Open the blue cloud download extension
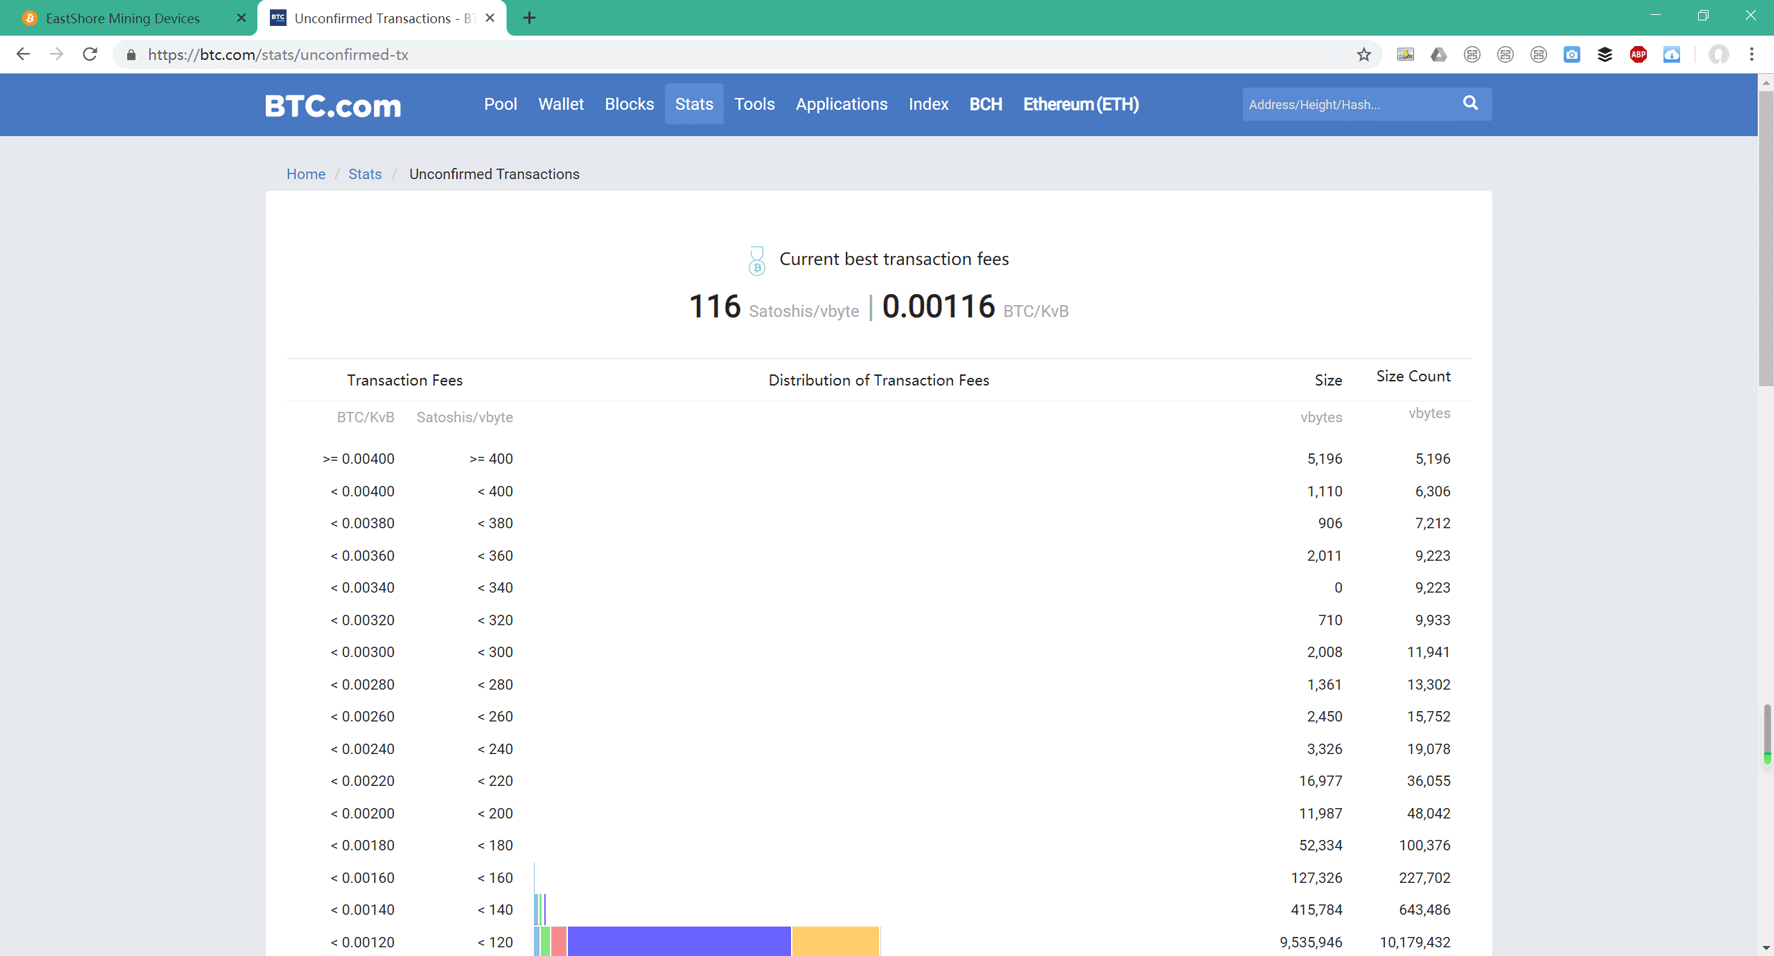The image size is (1774, 956). click(x=1672, y=55)
